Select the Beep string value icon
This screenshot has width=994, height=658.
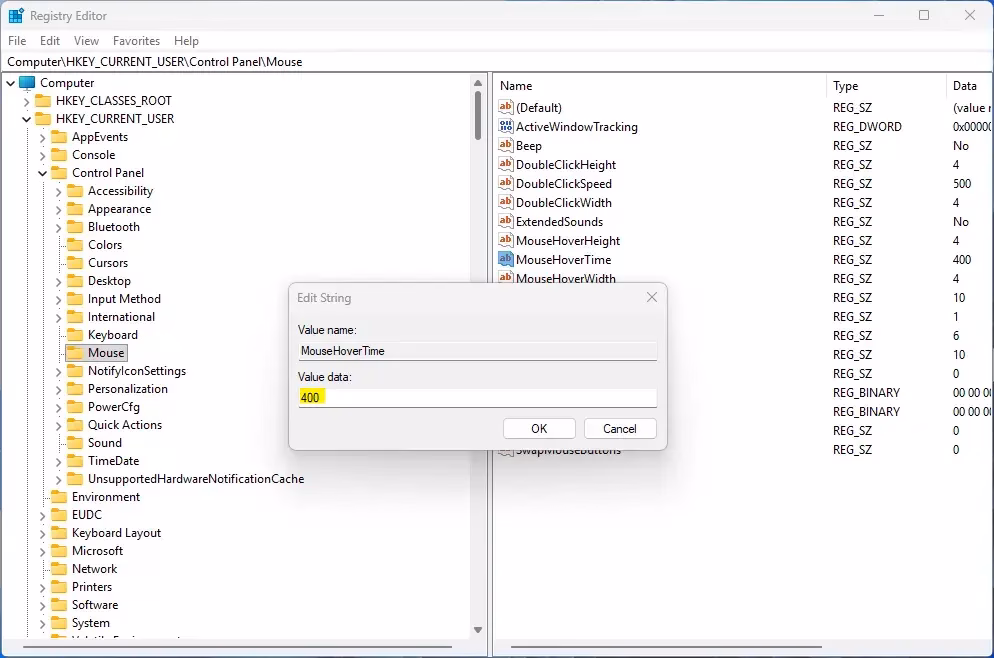(x=506, y=146)
